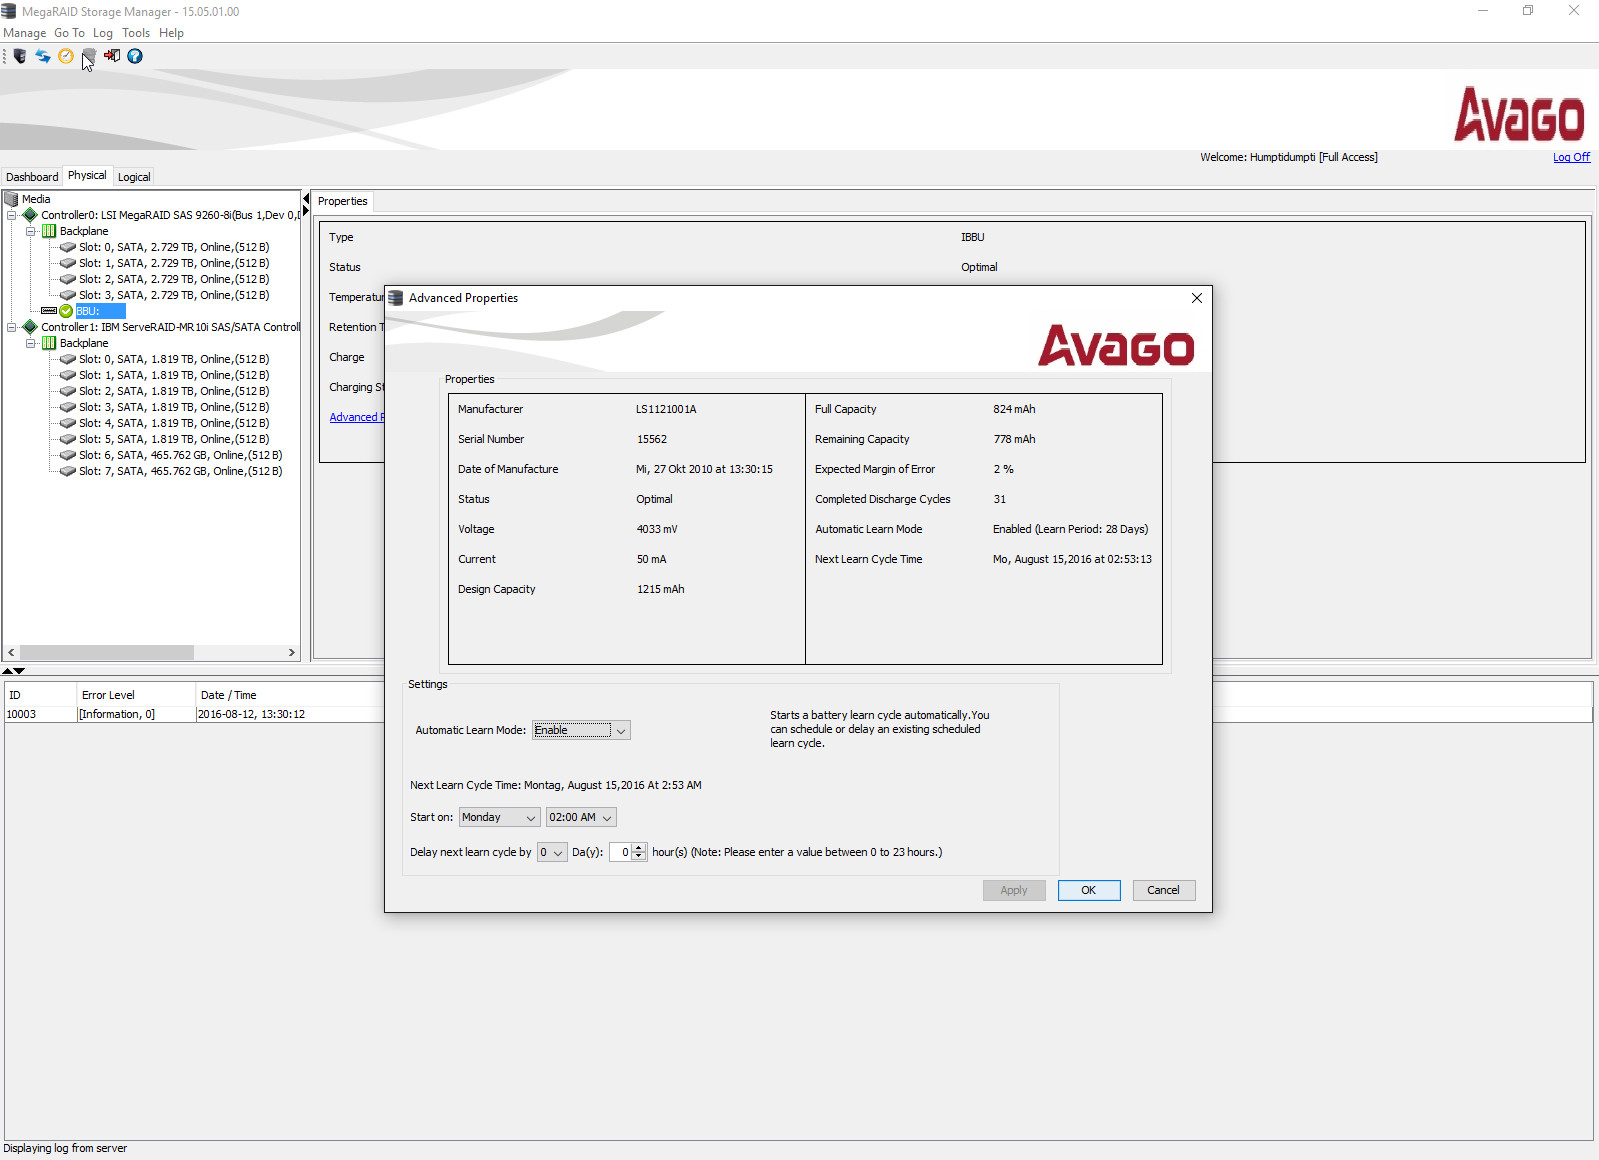
Task: Select Slot: 4, SATA, 1.819 TB drive
Action: pyautogui.click(x=174, y=423)
